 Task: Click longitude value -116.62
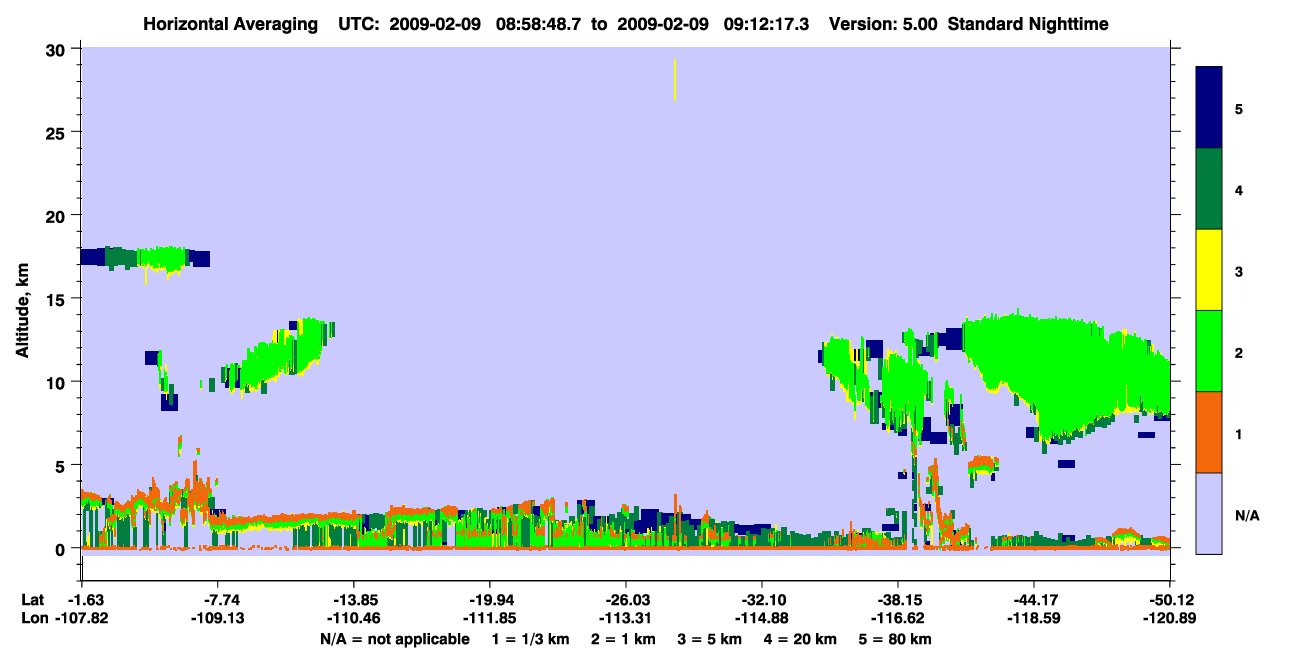point(897,618)
